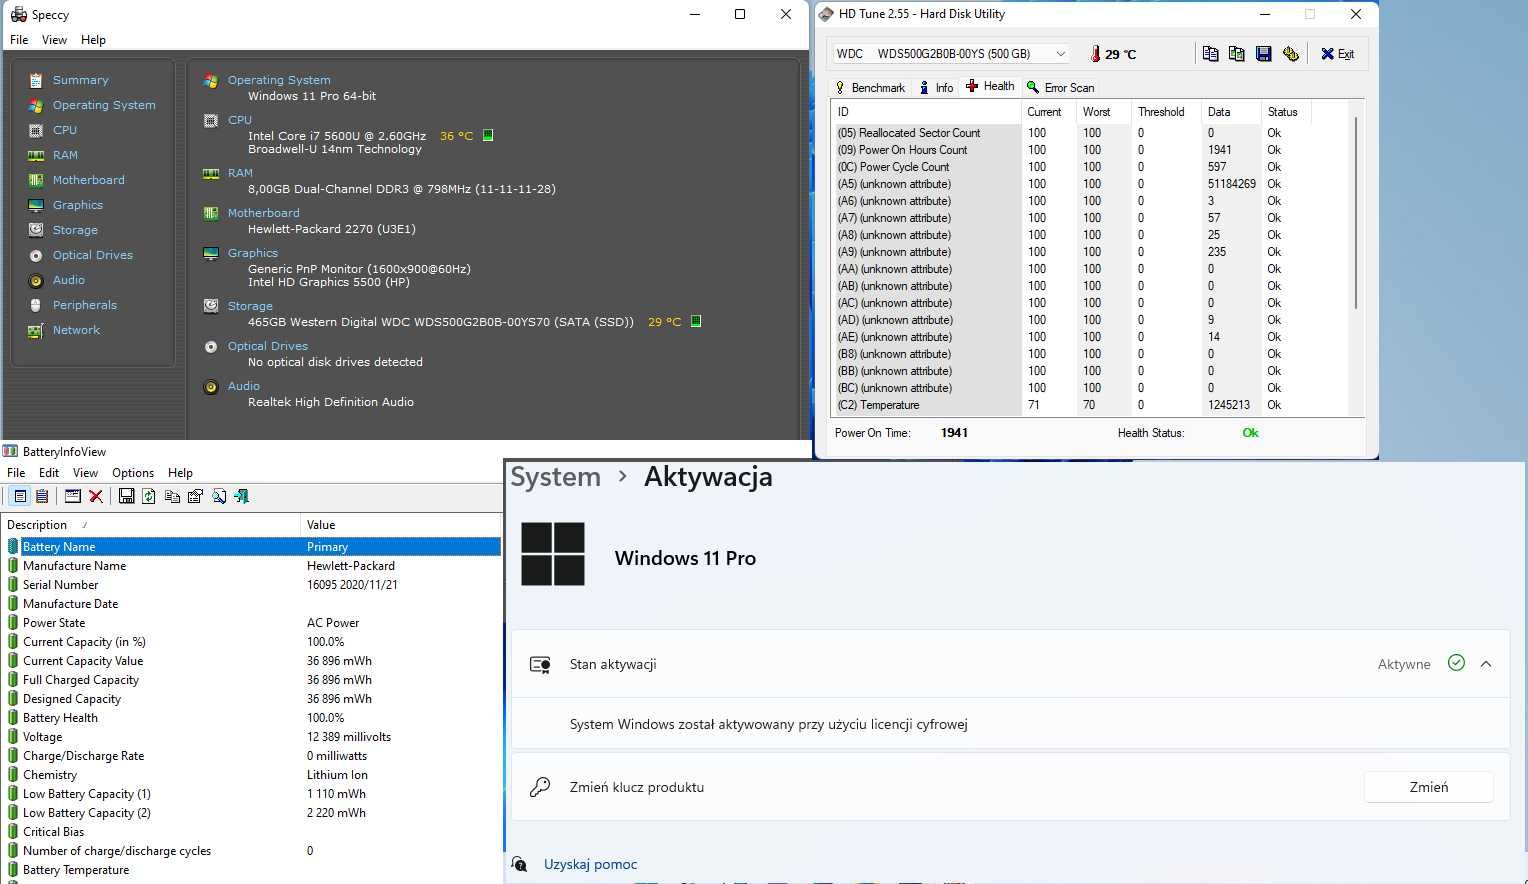Select Number of charge/discharge cycles row
This screenshot has height=884, width=1528.
click(x=251, y=851)
